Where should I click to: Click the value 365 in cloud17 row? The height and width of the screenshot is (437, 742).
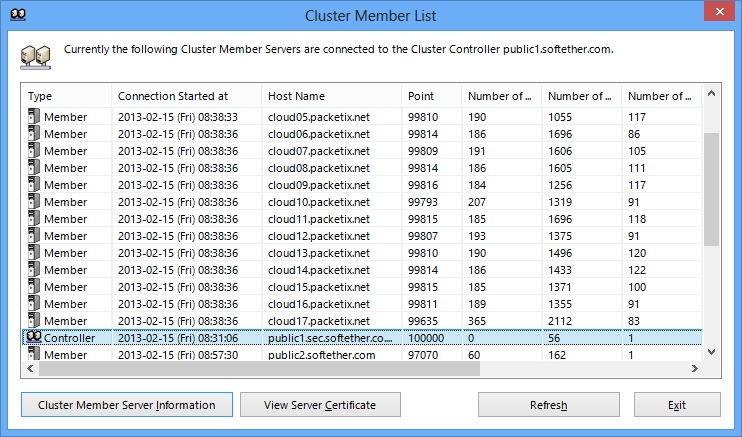pos(477,321)
